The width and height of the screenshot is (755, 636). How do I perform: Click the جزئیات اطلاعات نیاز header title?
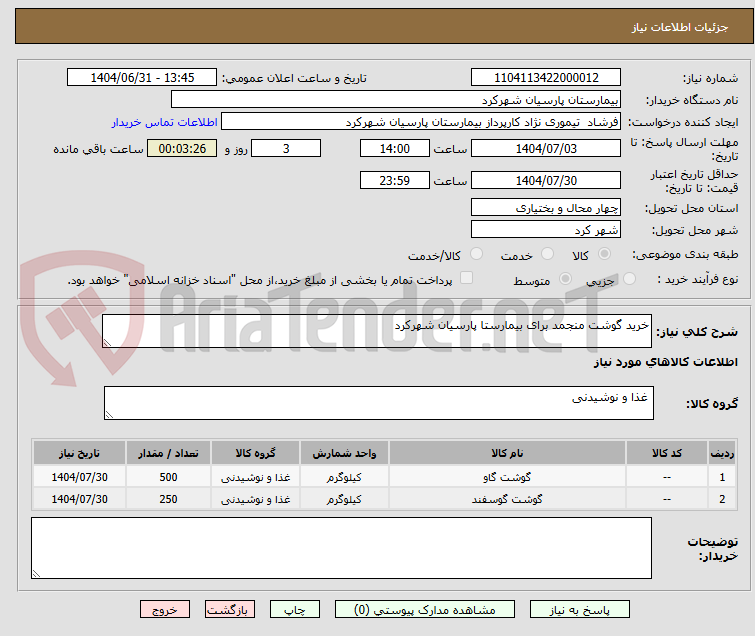[680, 27]
